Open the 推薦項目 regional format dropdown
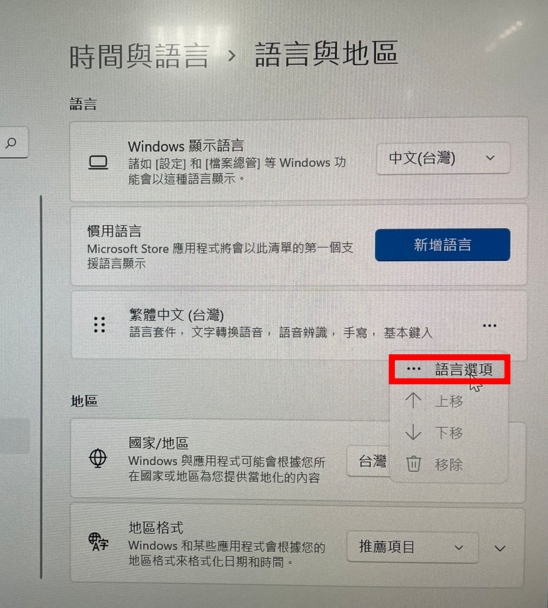This screenshot has height=608, width=548. coord(412,547)
